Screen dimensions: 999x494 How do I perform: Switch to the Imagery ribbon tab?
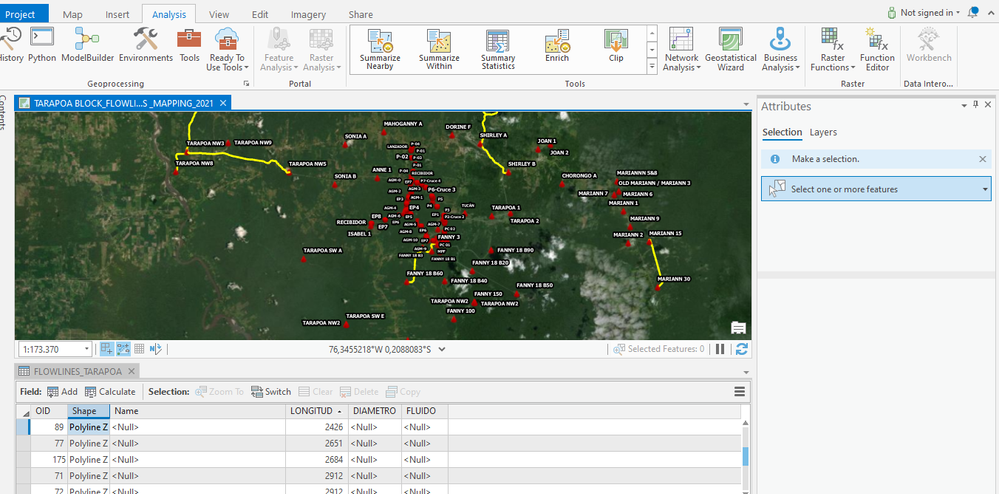tap(308, 15)
